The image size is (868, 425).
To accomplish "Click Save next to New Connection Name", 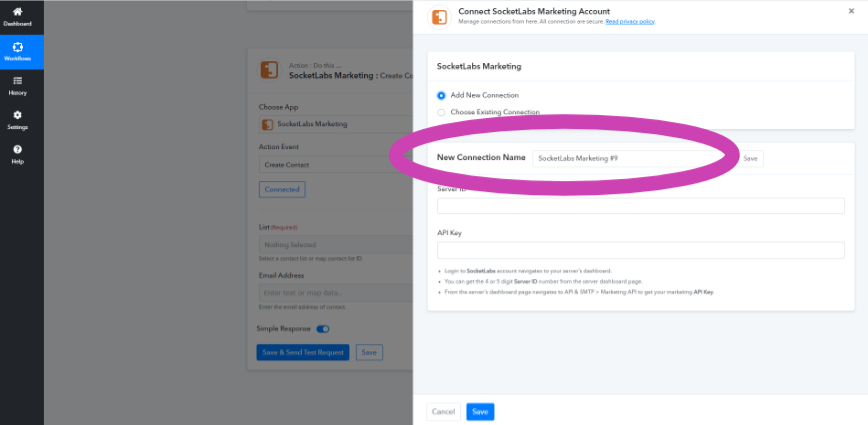I will pos(750,158).
